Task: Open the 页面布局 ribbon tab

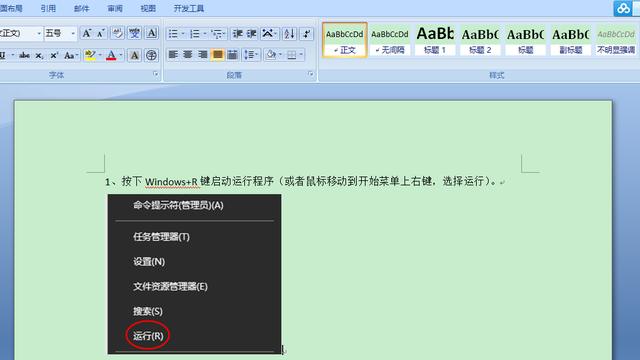Action: 11,8
